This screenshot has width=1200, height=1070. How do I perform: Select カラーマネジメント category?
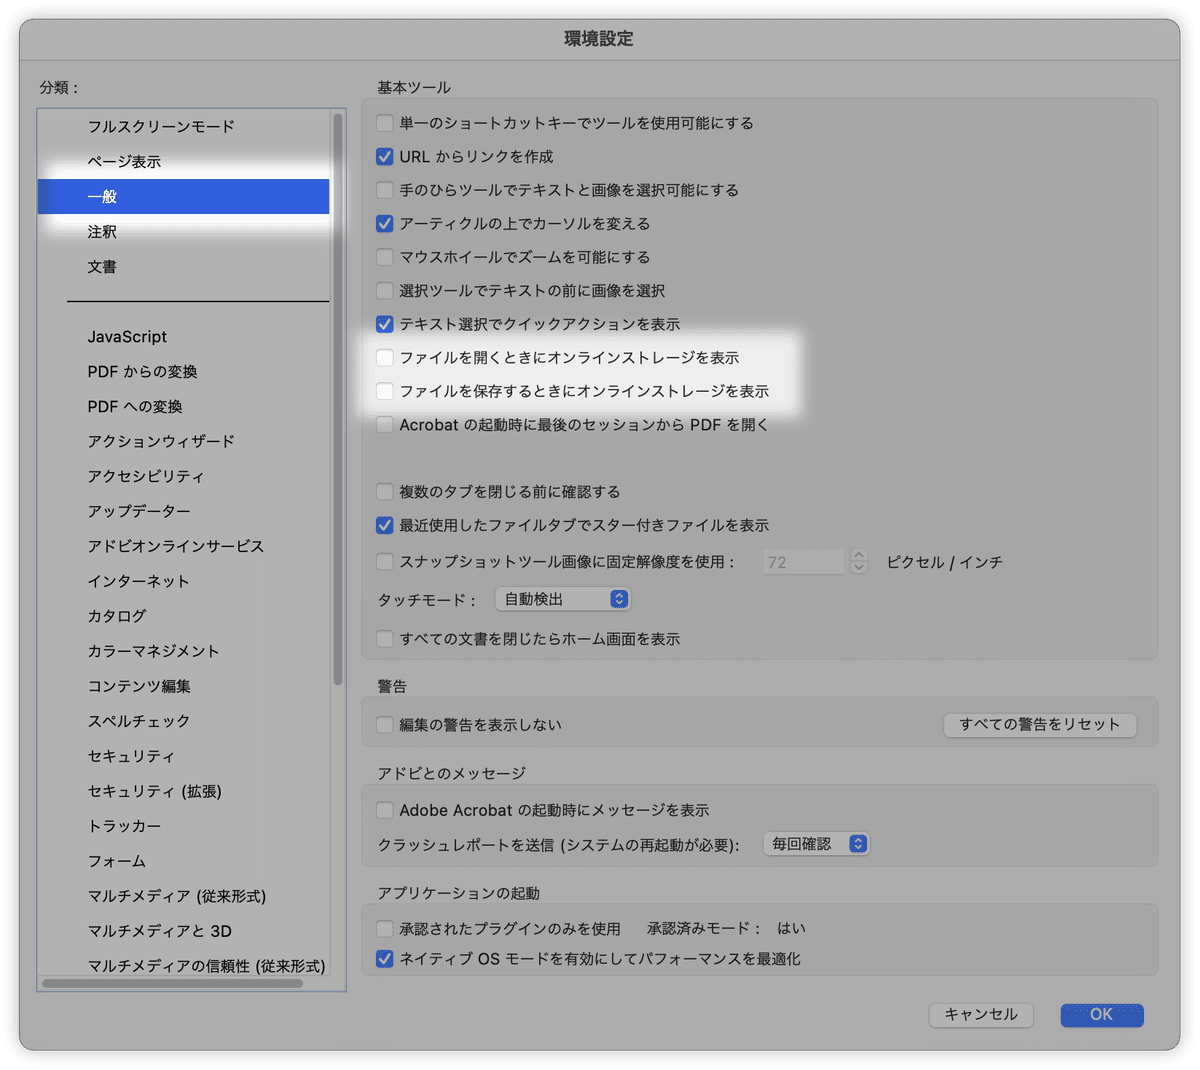[x=184, y=652]
